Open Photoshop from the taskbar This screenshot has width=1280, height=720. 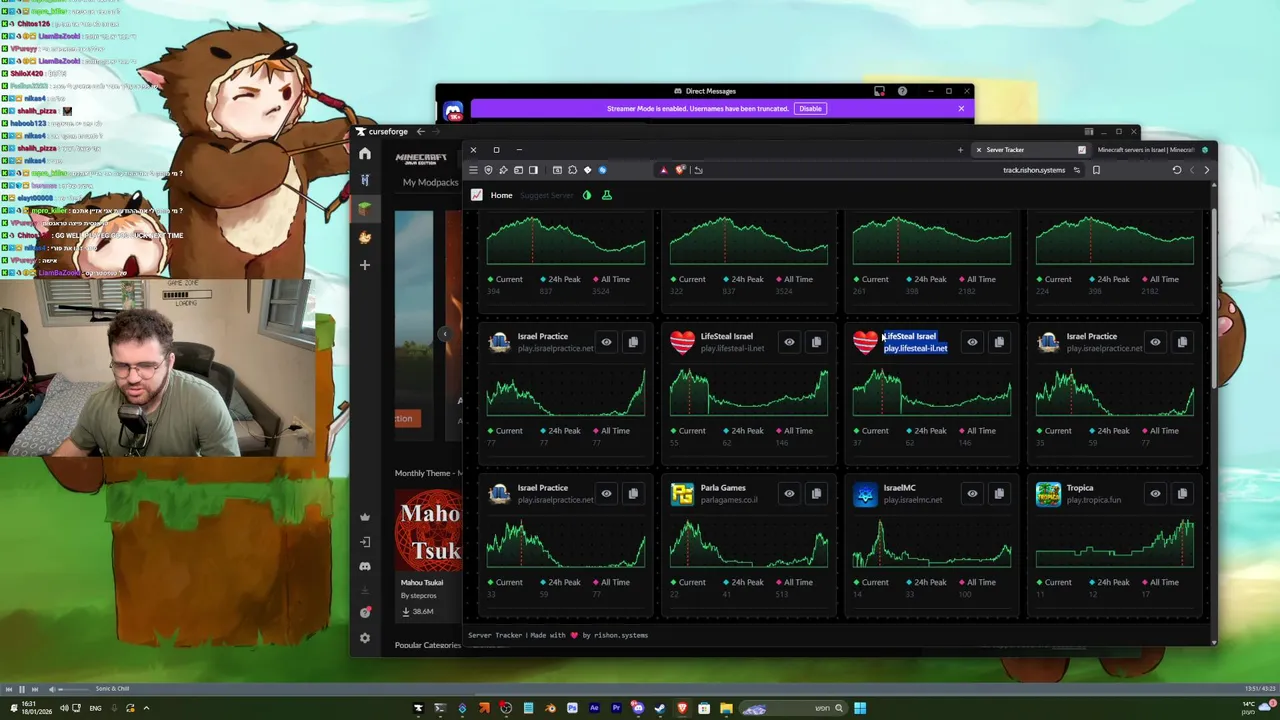pyautogui.click(x=572, y=708)
